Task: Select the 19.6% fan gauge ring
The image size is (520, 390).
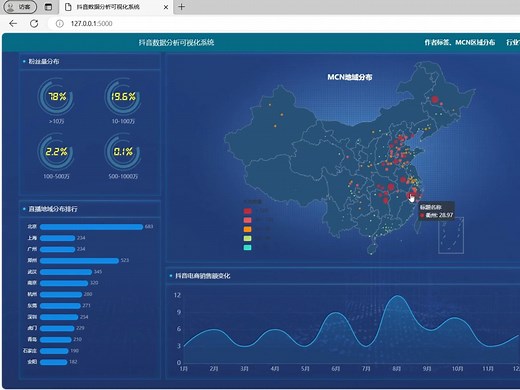Action: [x=123, y=97]
